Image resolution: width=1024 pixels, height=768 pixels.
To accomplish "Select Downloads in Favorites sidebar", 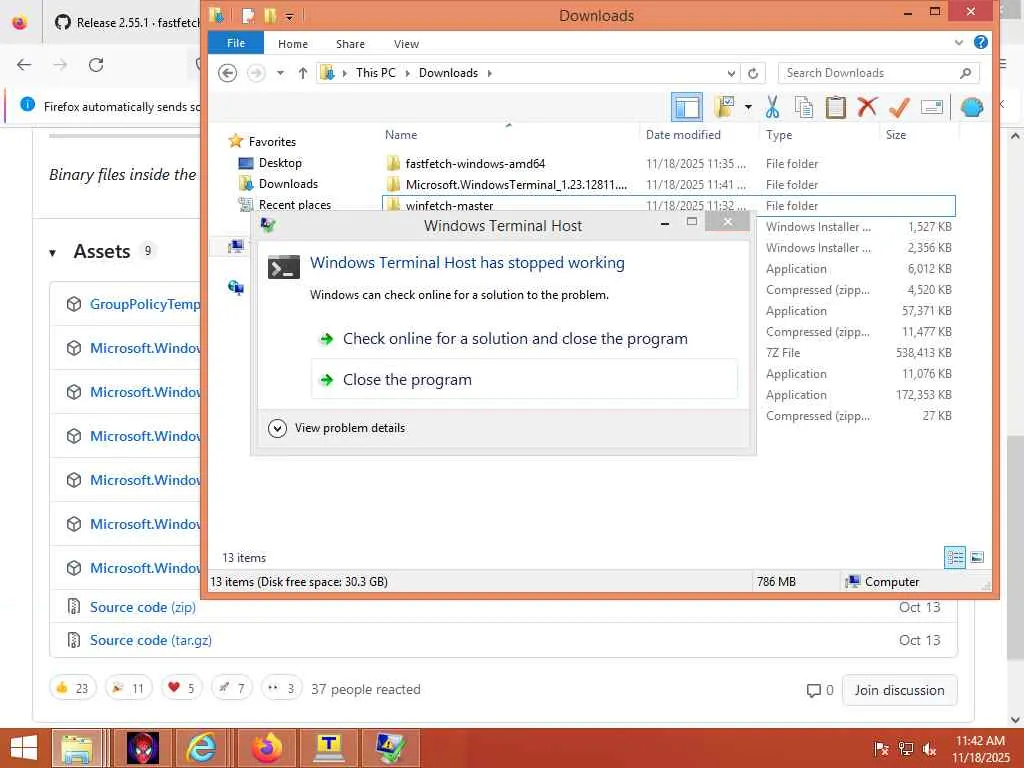I will [288, 184].
